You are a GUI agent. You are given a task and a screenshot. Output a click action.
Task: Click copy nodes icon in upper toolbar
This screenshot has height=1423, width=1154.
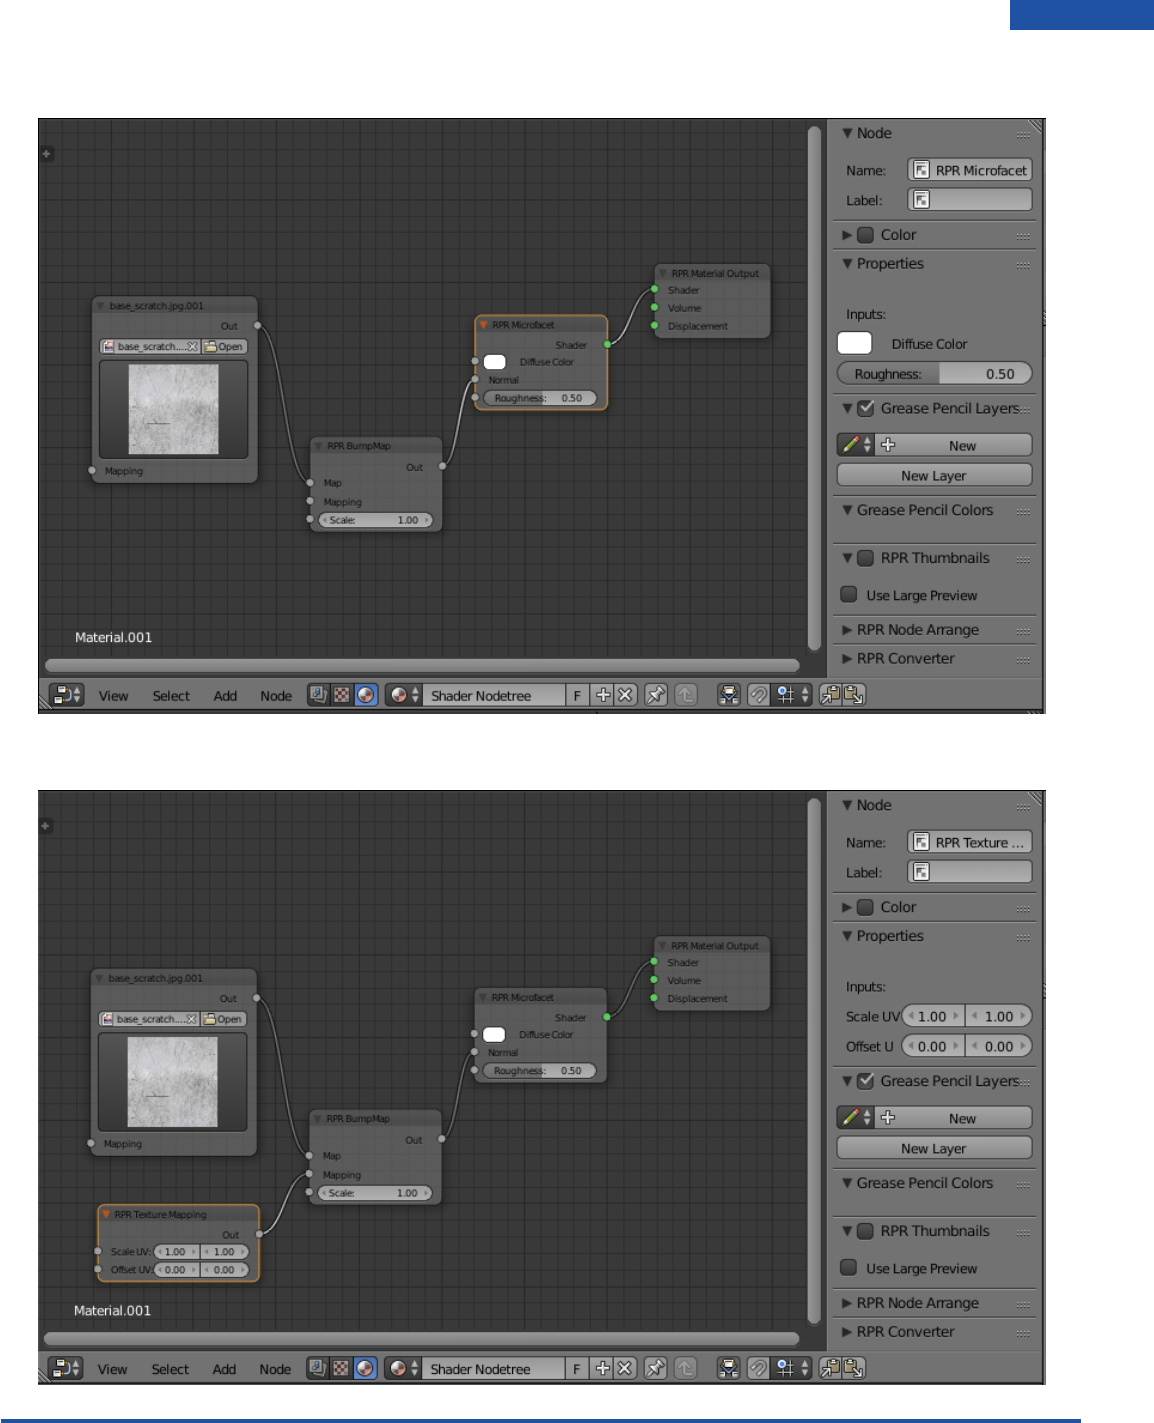click(x=830, y=695)
